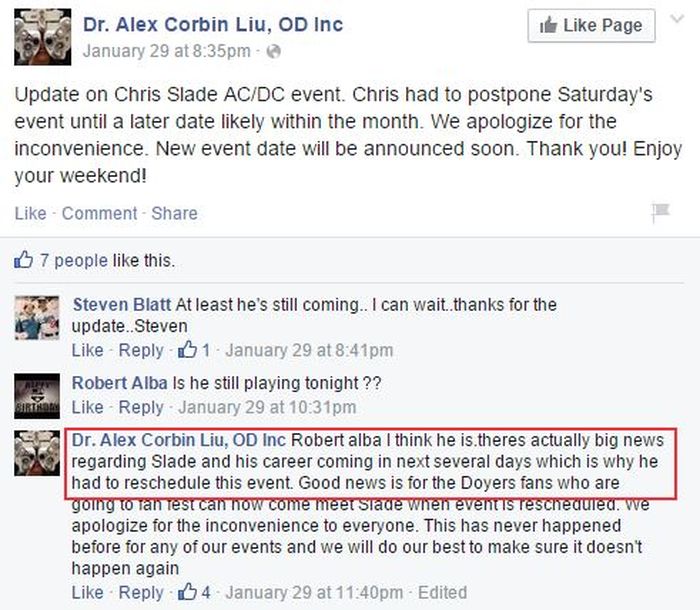Open Steven Blatt's profile name link
700x610 pixels.
[122, 304]
